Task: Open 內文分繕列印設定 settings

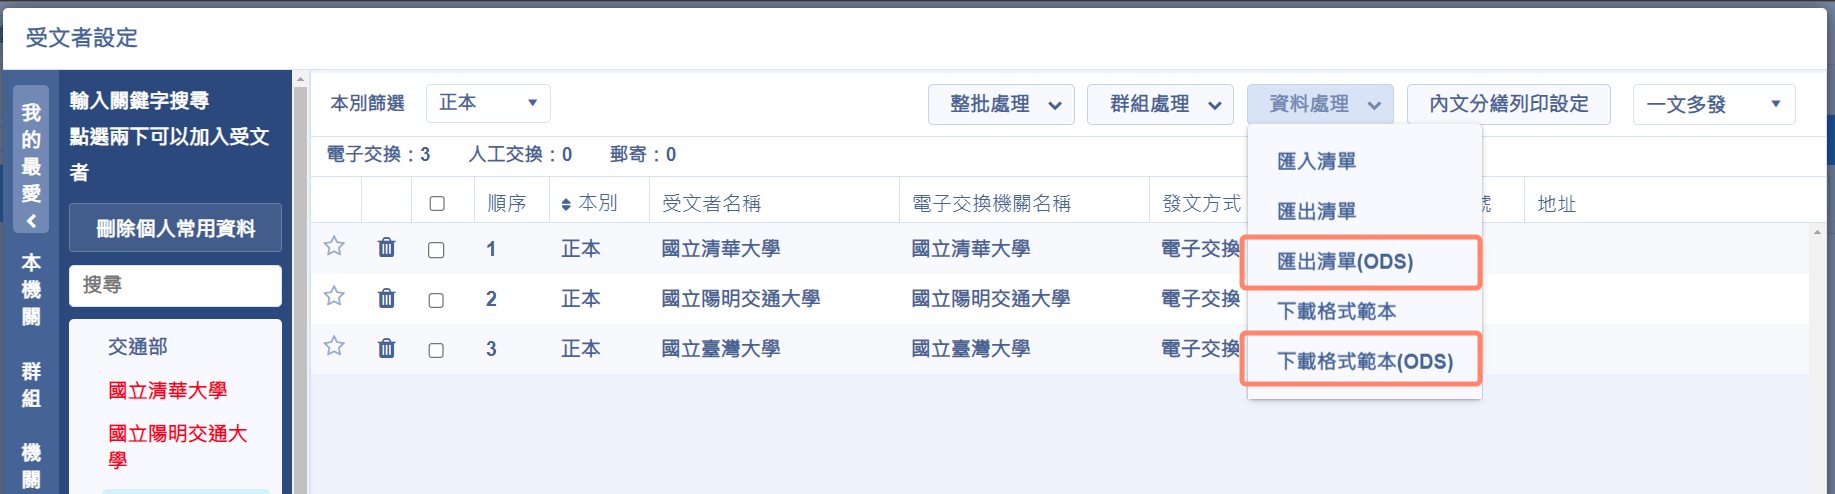Action: [1508, 104]
